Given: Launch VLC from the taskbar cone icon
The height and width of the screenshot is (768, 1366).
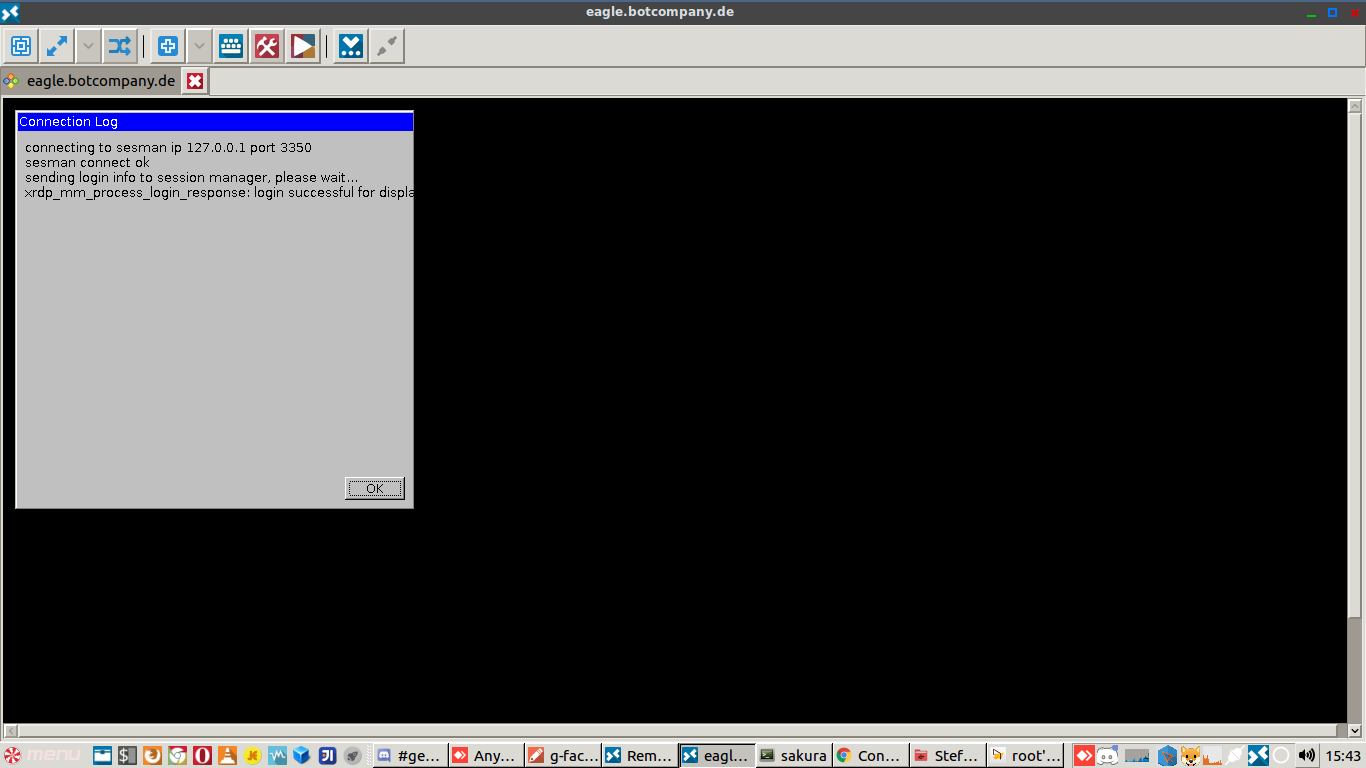Looking at the screenshot, I should [227, 755].
